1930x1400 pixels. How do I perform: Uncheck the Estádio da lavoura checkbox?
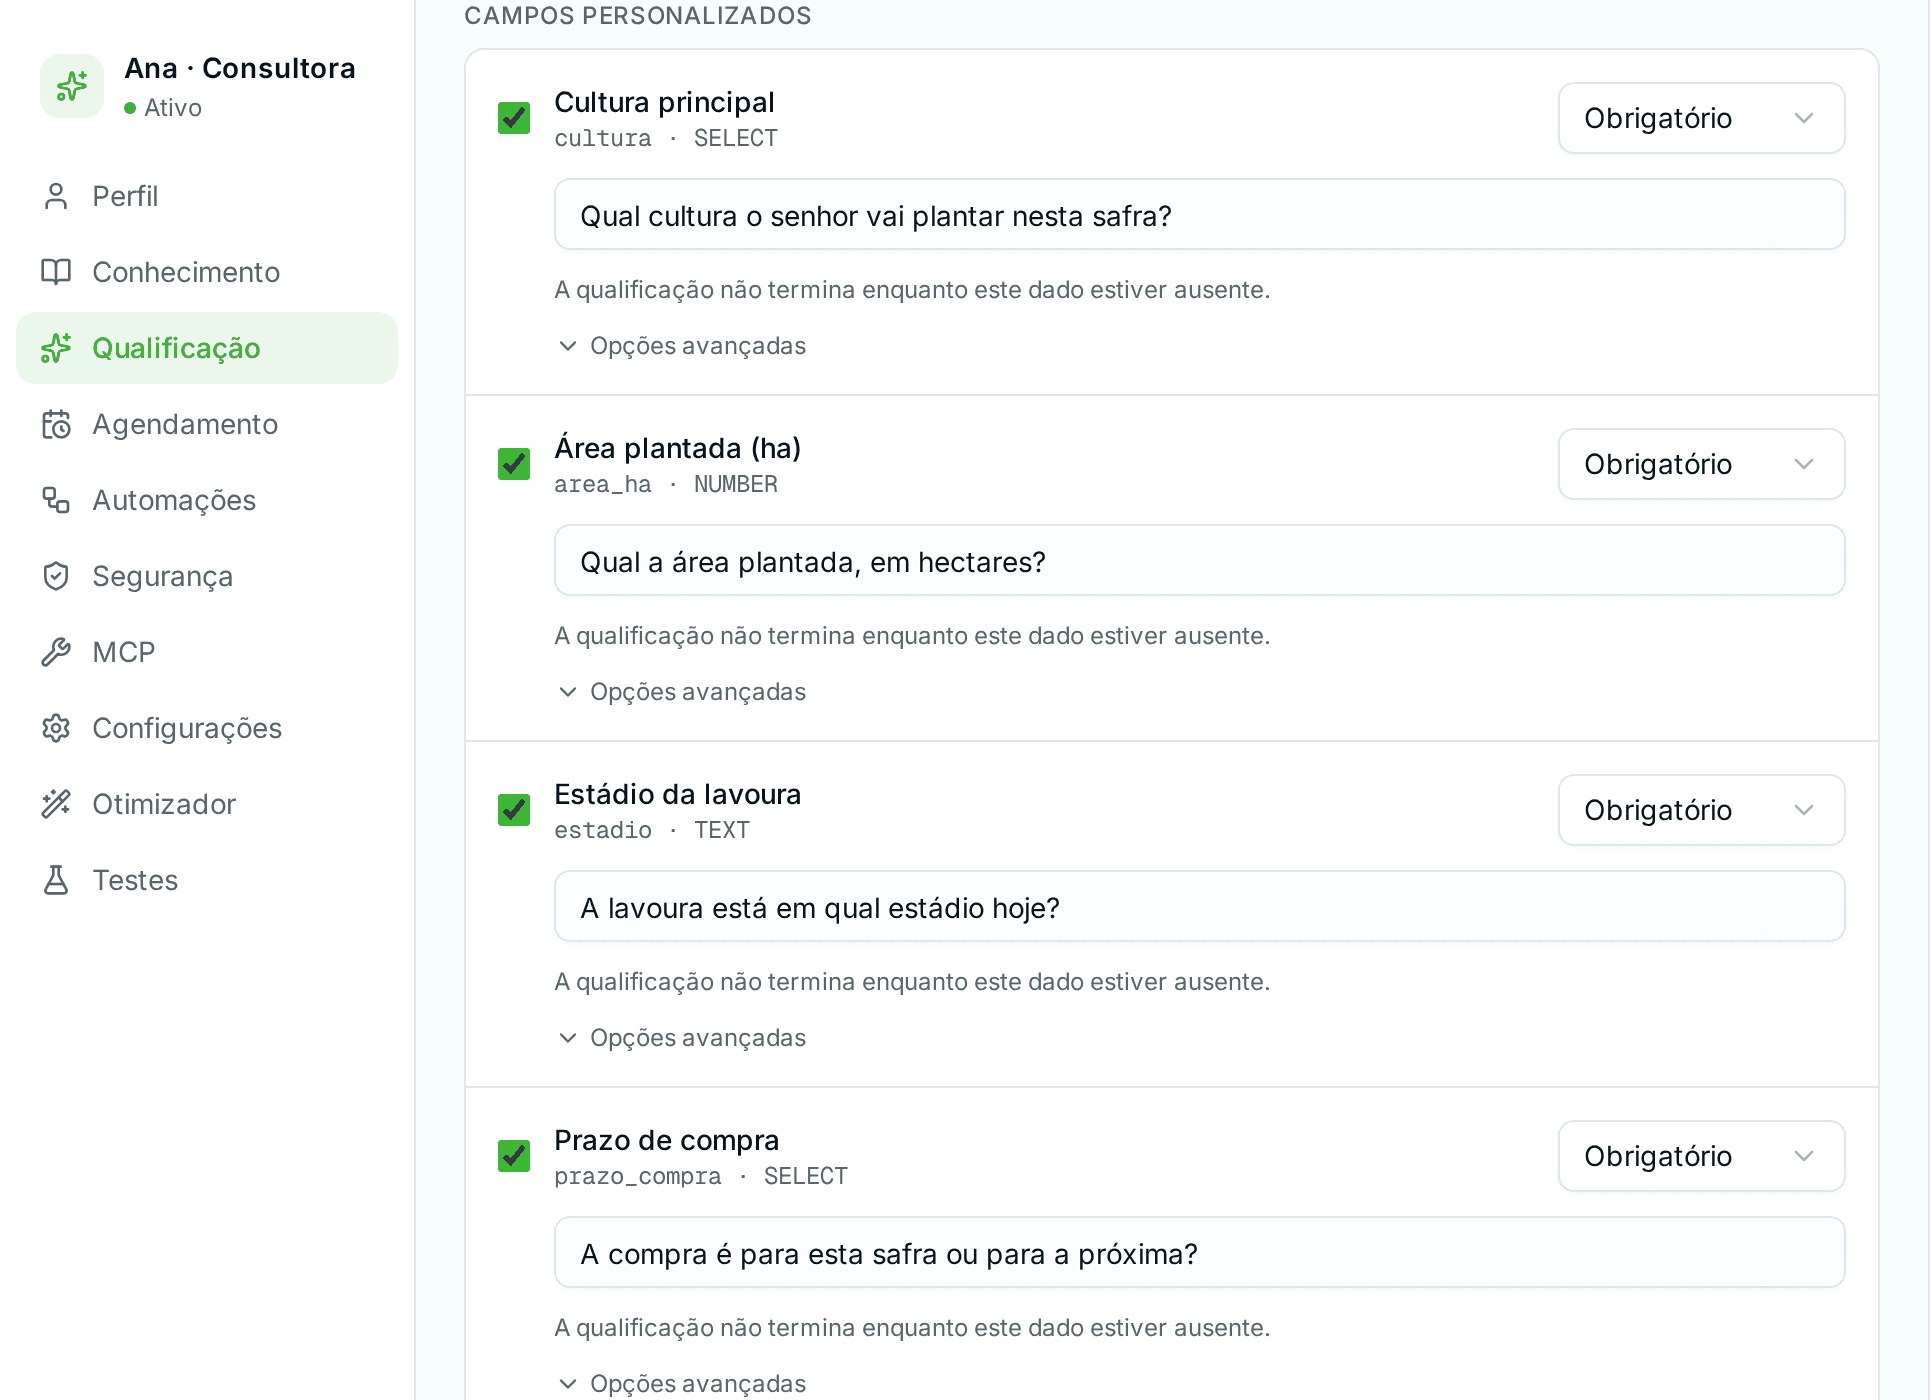514,810
